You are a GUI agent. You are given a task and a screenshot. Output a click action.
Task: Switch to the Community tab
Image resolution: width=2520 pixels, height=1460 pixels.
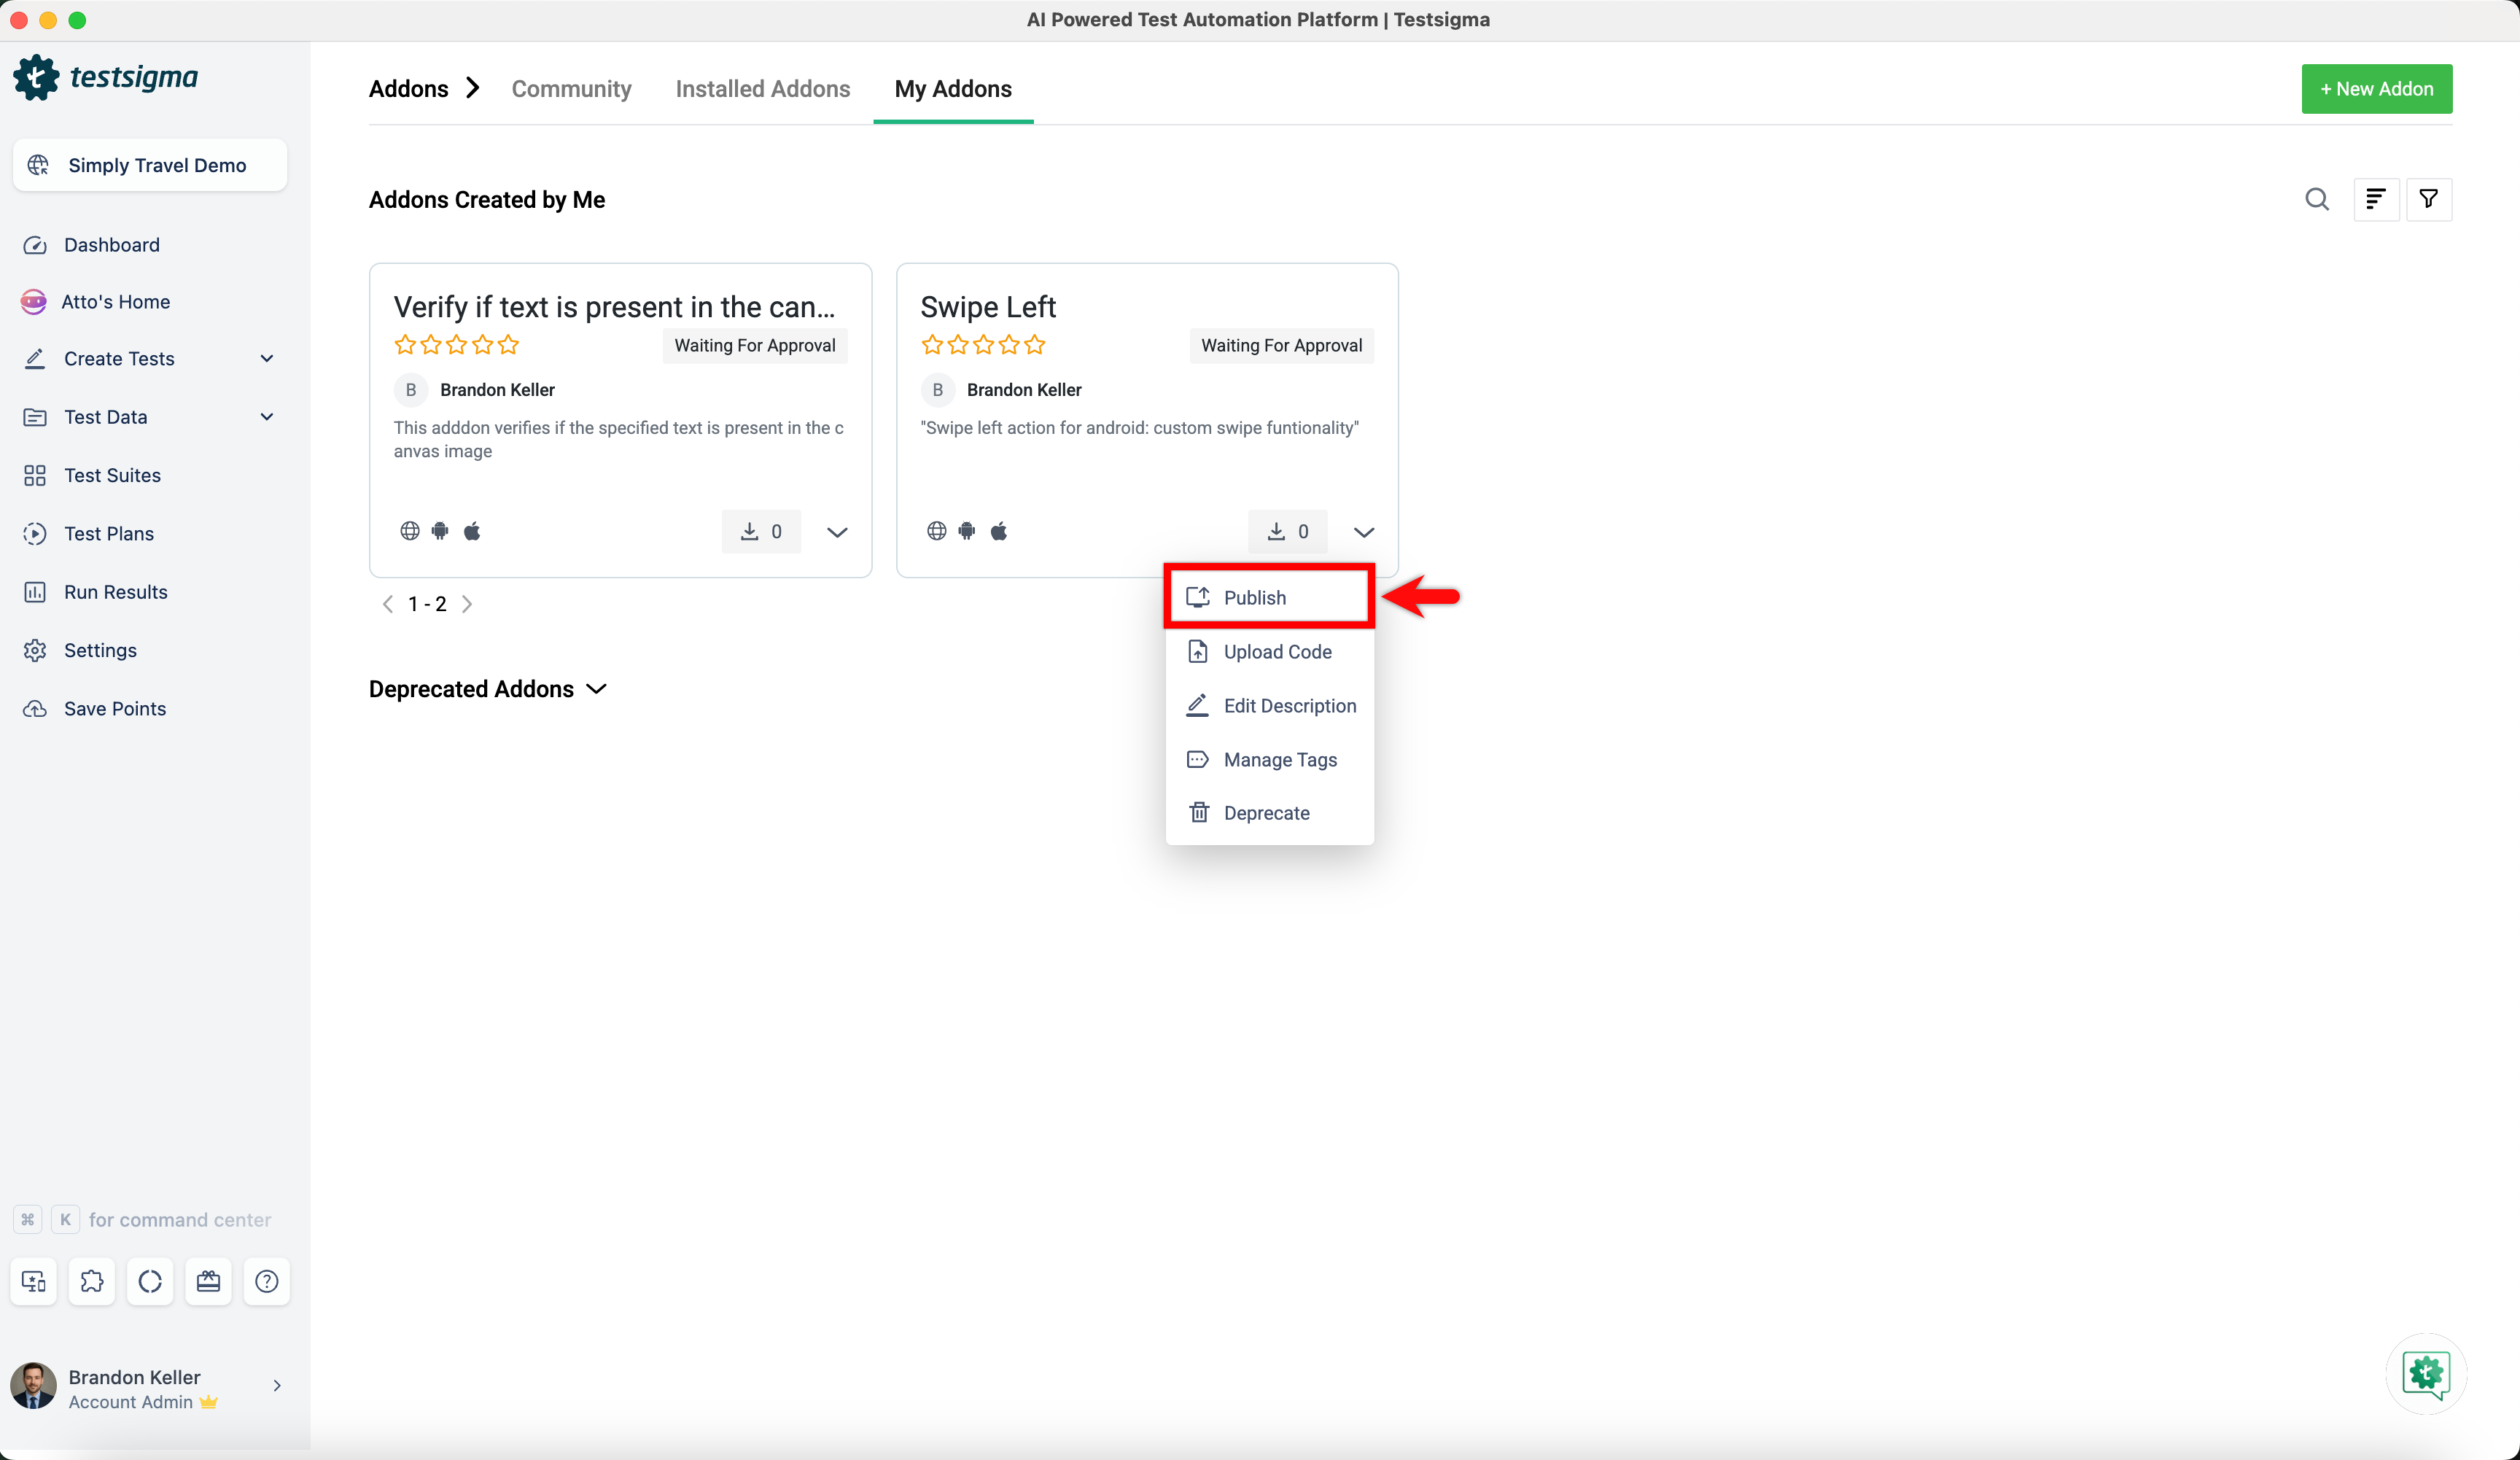pos(571,89)
